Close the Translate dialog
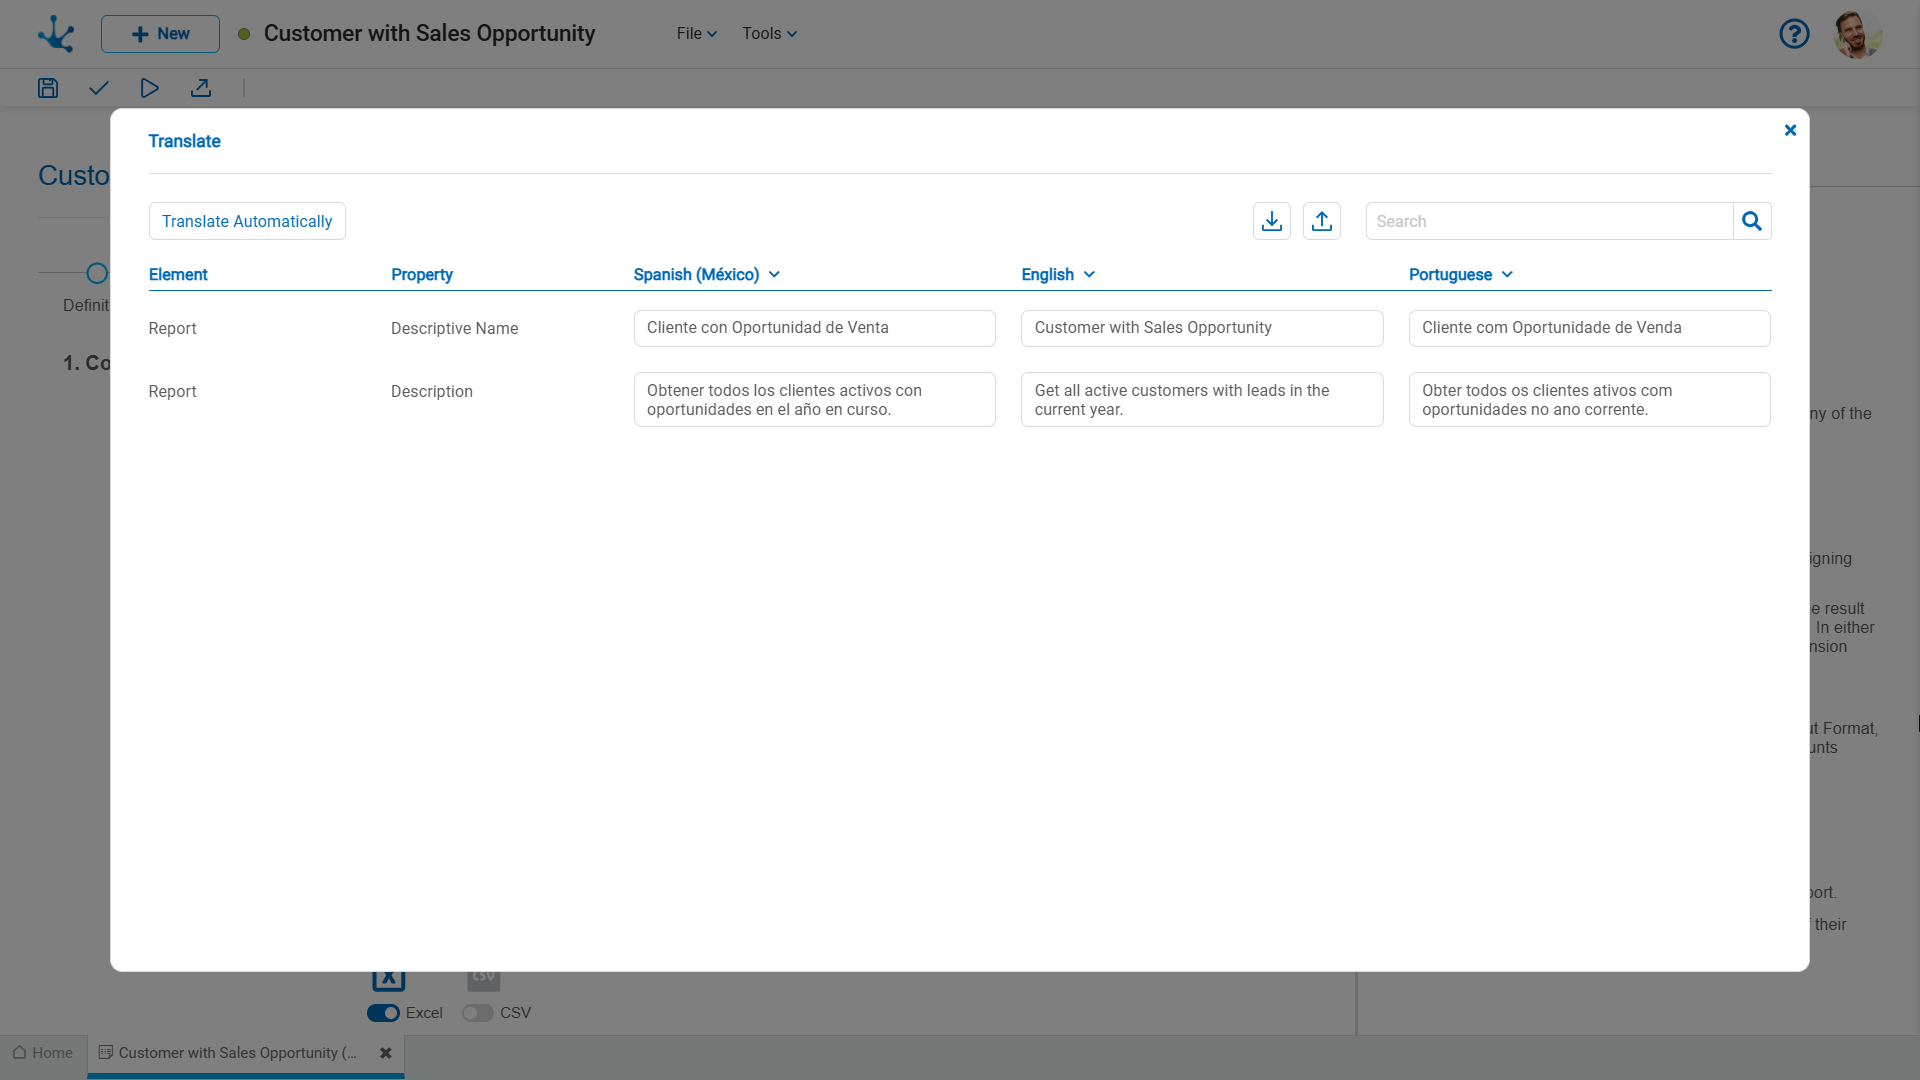1920x1080 pixels. tap(1790, 130)
